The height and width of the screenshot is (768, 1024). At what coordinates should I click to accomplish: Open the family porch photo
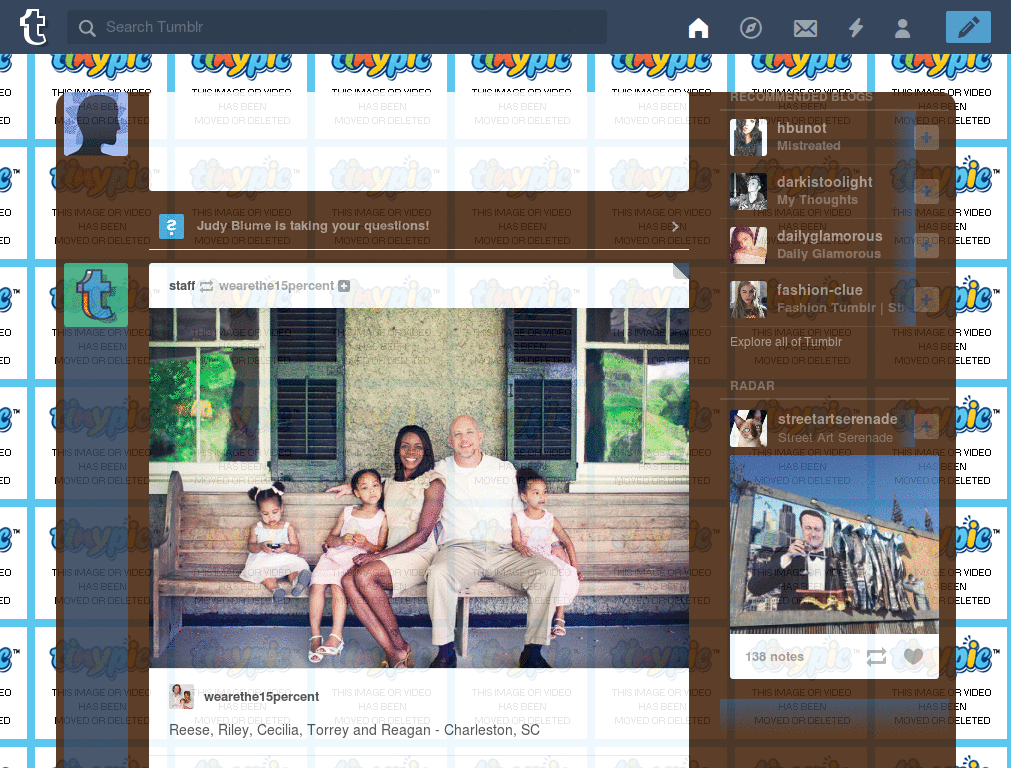419,488
